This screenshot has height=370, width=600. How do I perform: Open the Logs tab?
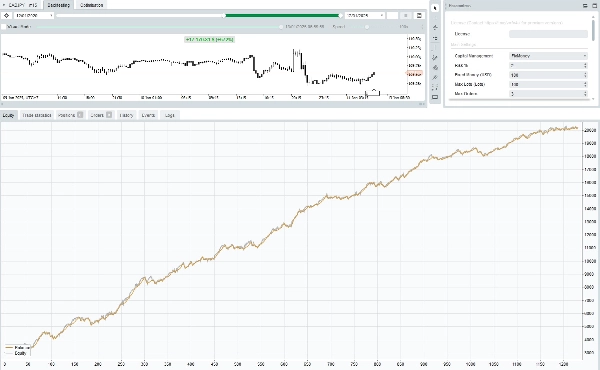tap(170, 115)
